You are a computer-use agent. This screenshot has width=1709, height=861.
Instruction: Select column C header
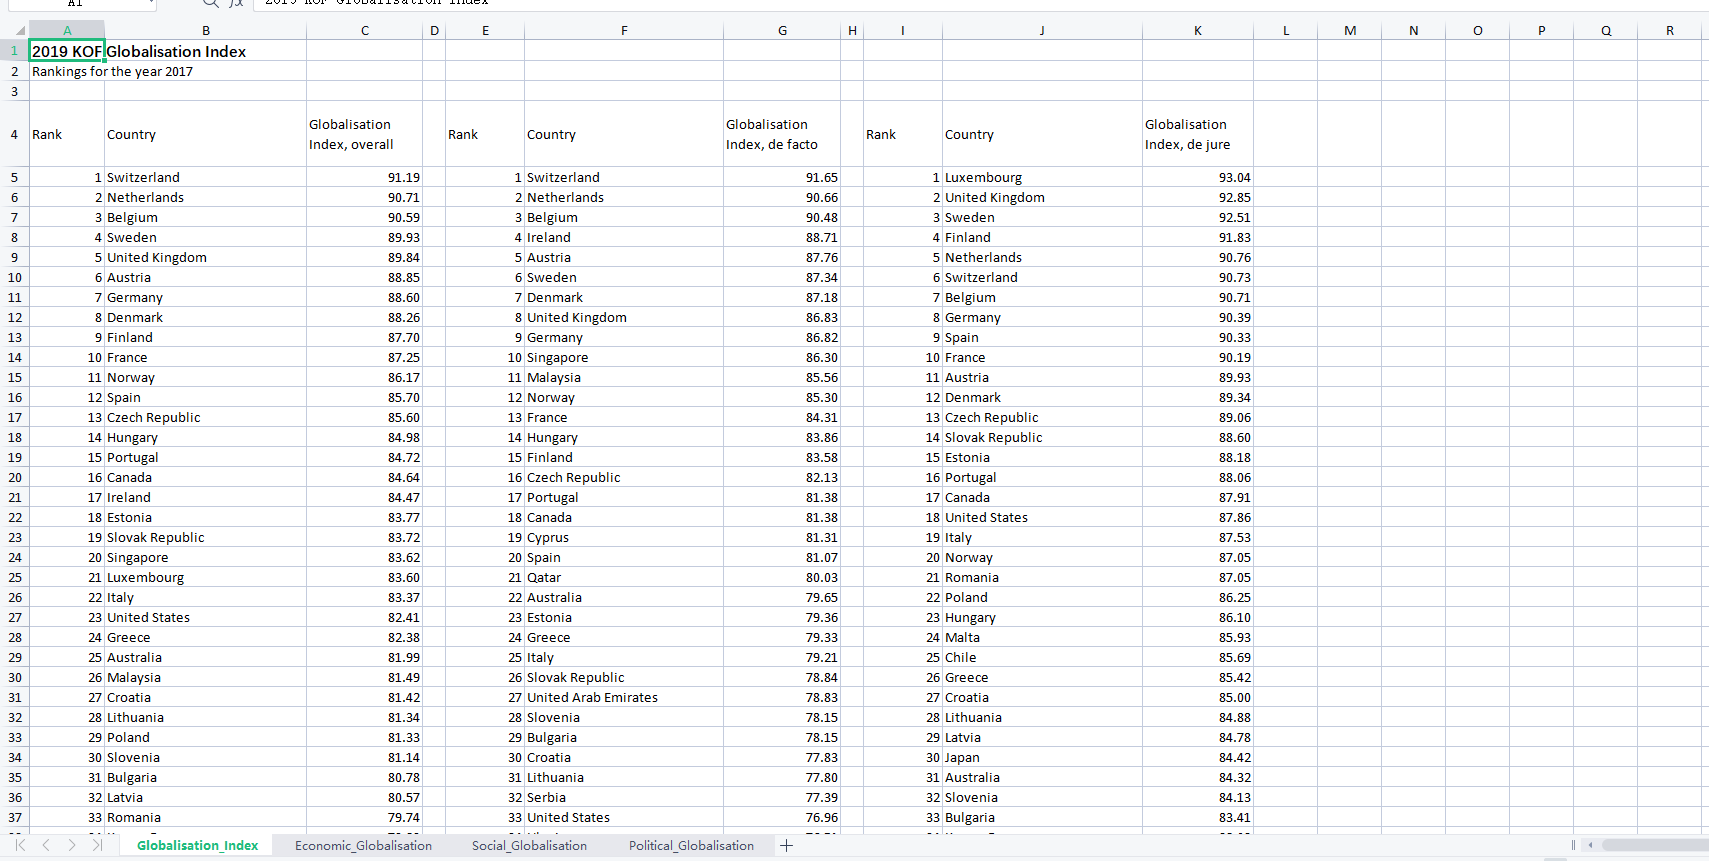tap(365, 30)
